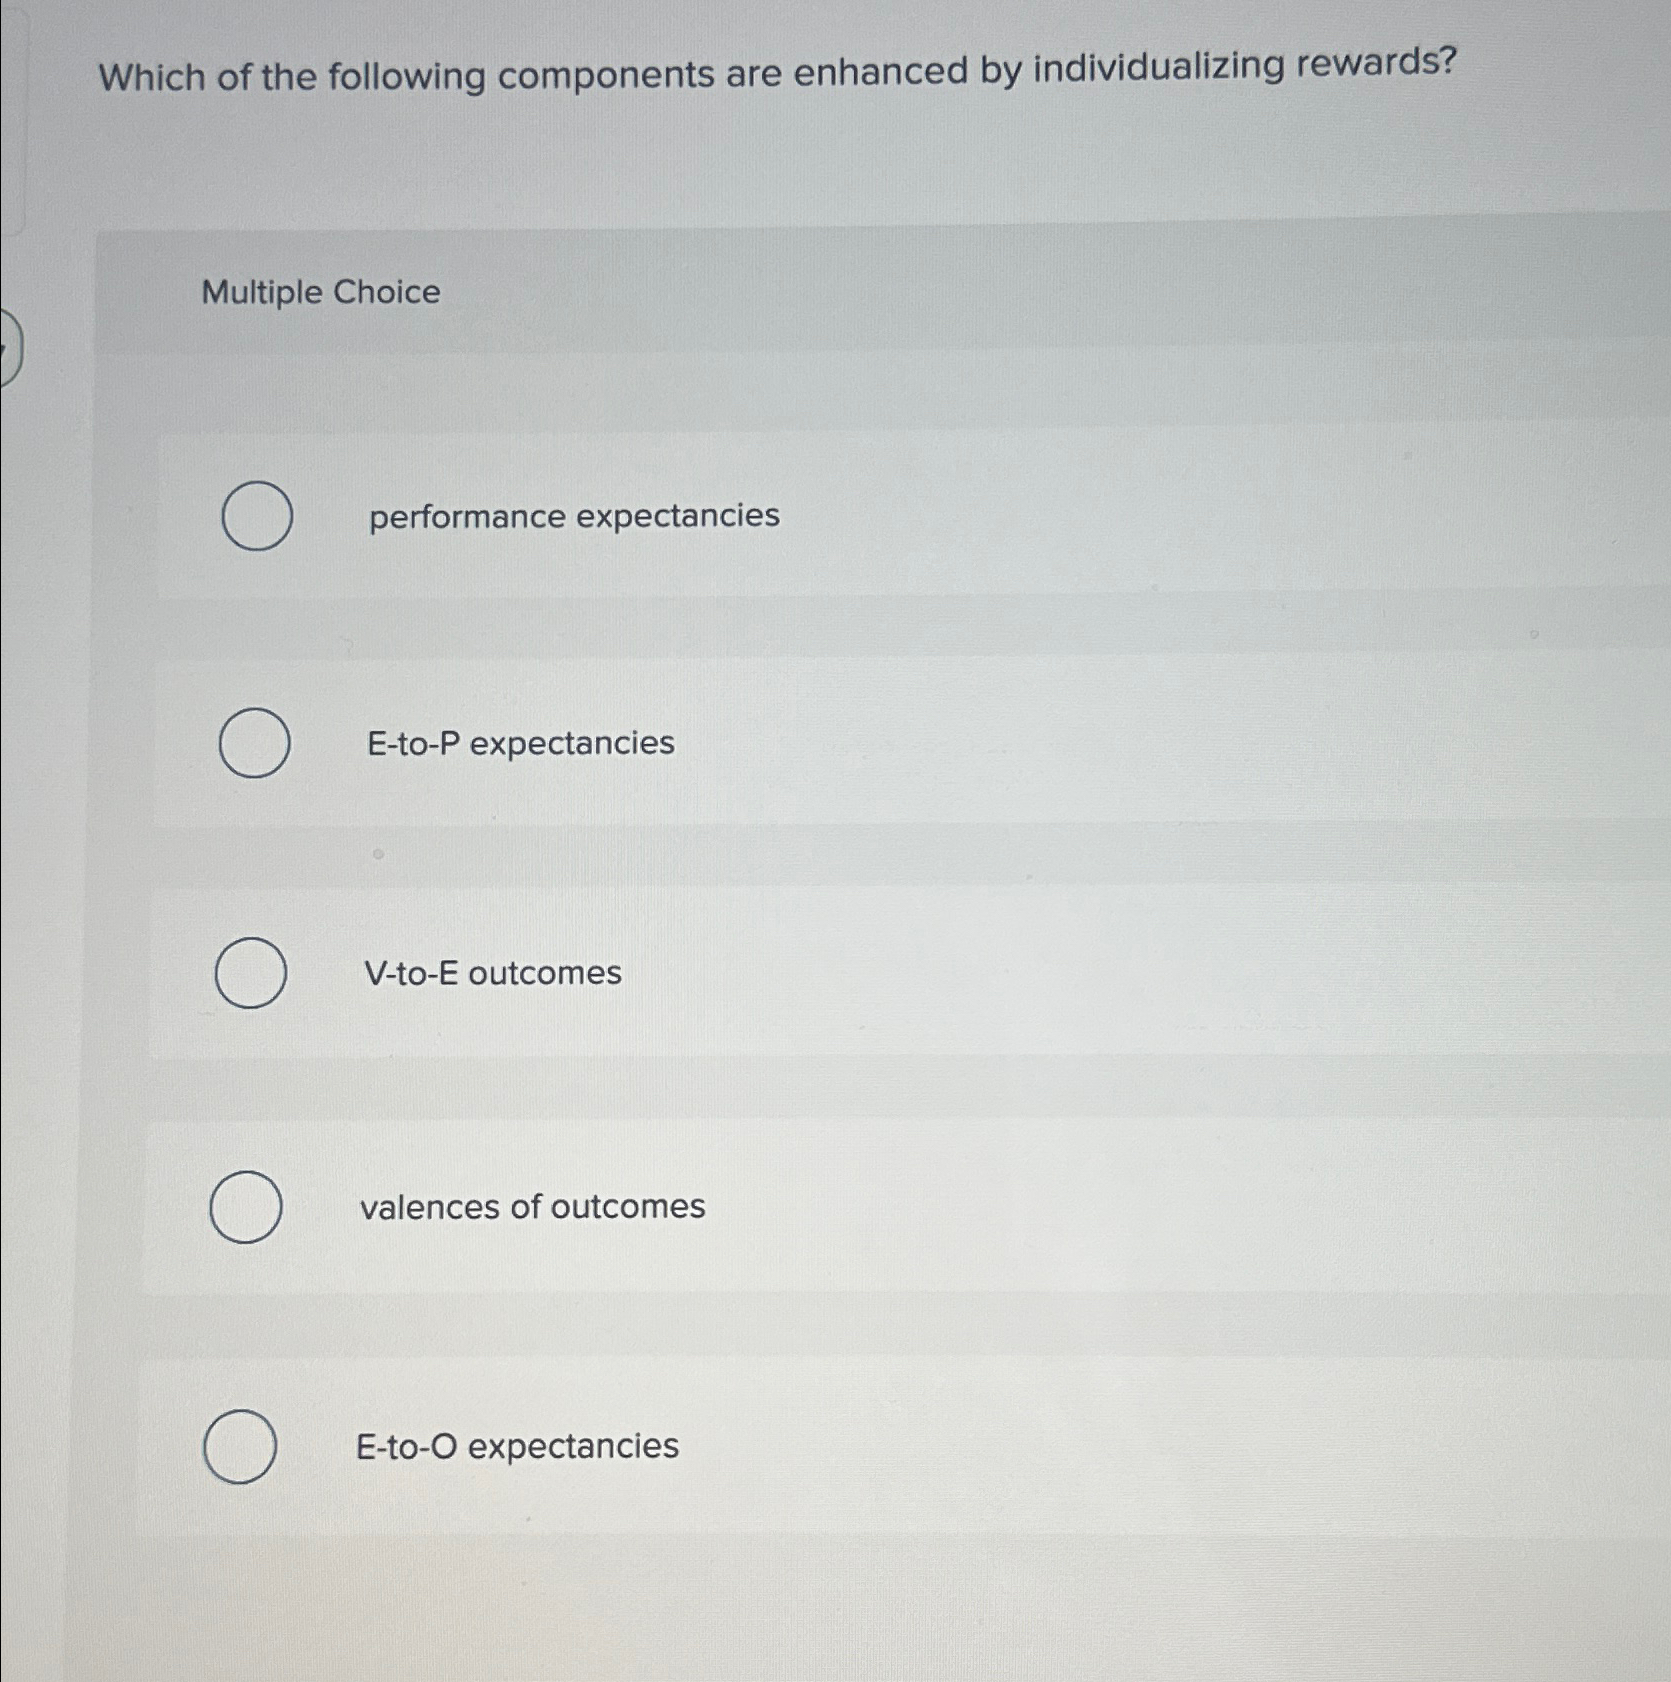Click the E-to-P expectancies answer text

(x=520, y=744)
